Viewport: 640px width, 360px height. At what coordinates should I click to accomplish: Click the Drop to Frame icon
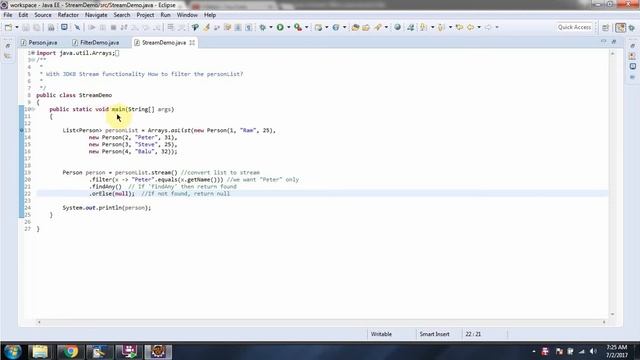[170, 27]
